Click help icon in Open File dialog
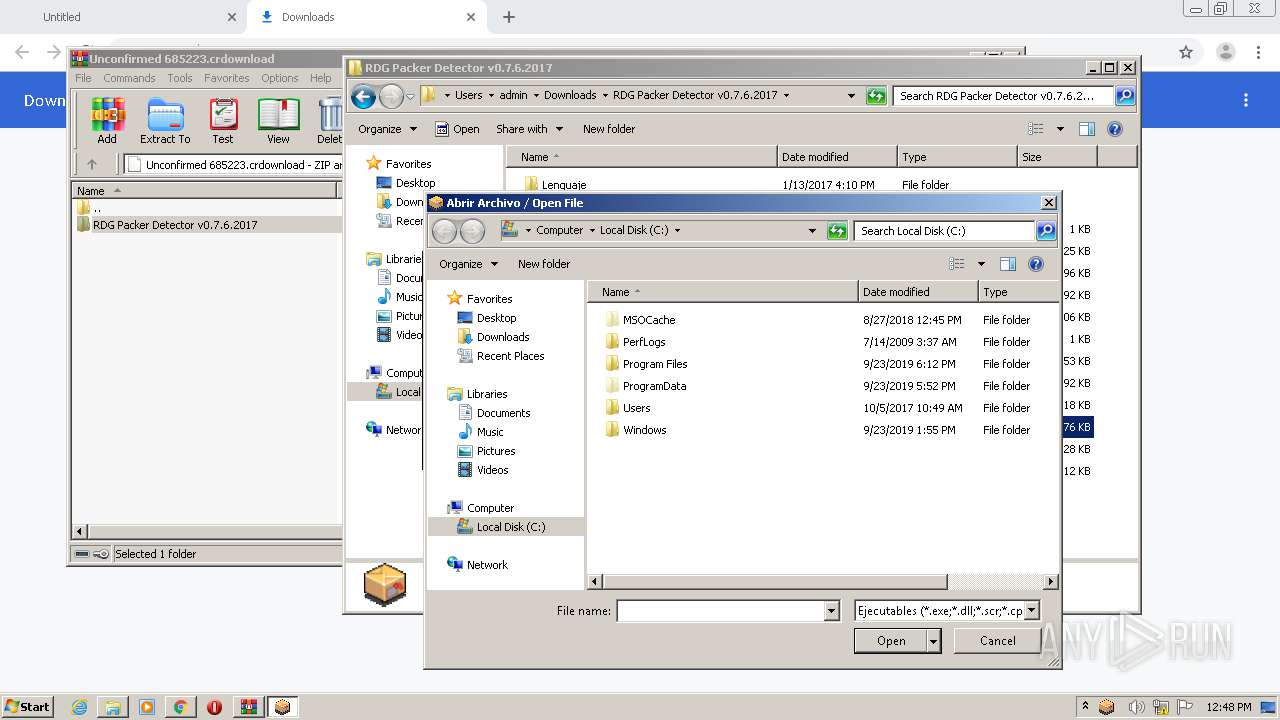The image size is (1280, 720). (1036, 264)
